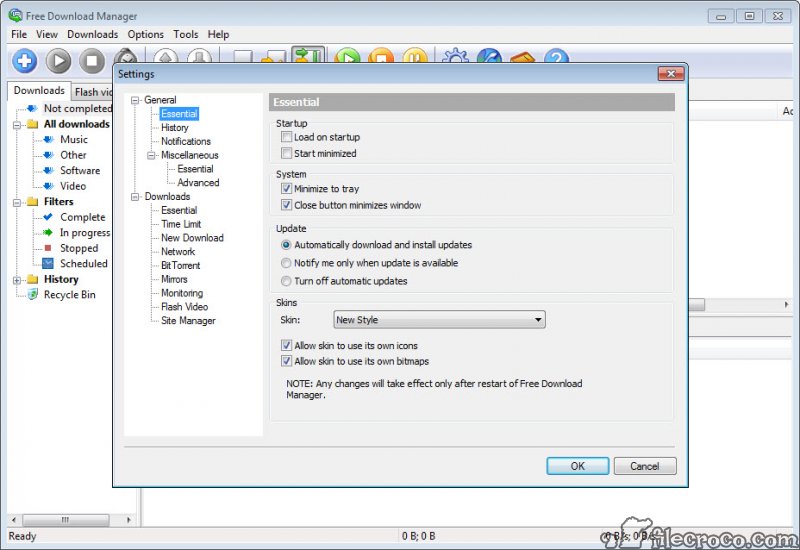This screenshot has width=800, height=550.
Task: Collapse the General node in Settings tree
Action: click(x=135, y=101)
